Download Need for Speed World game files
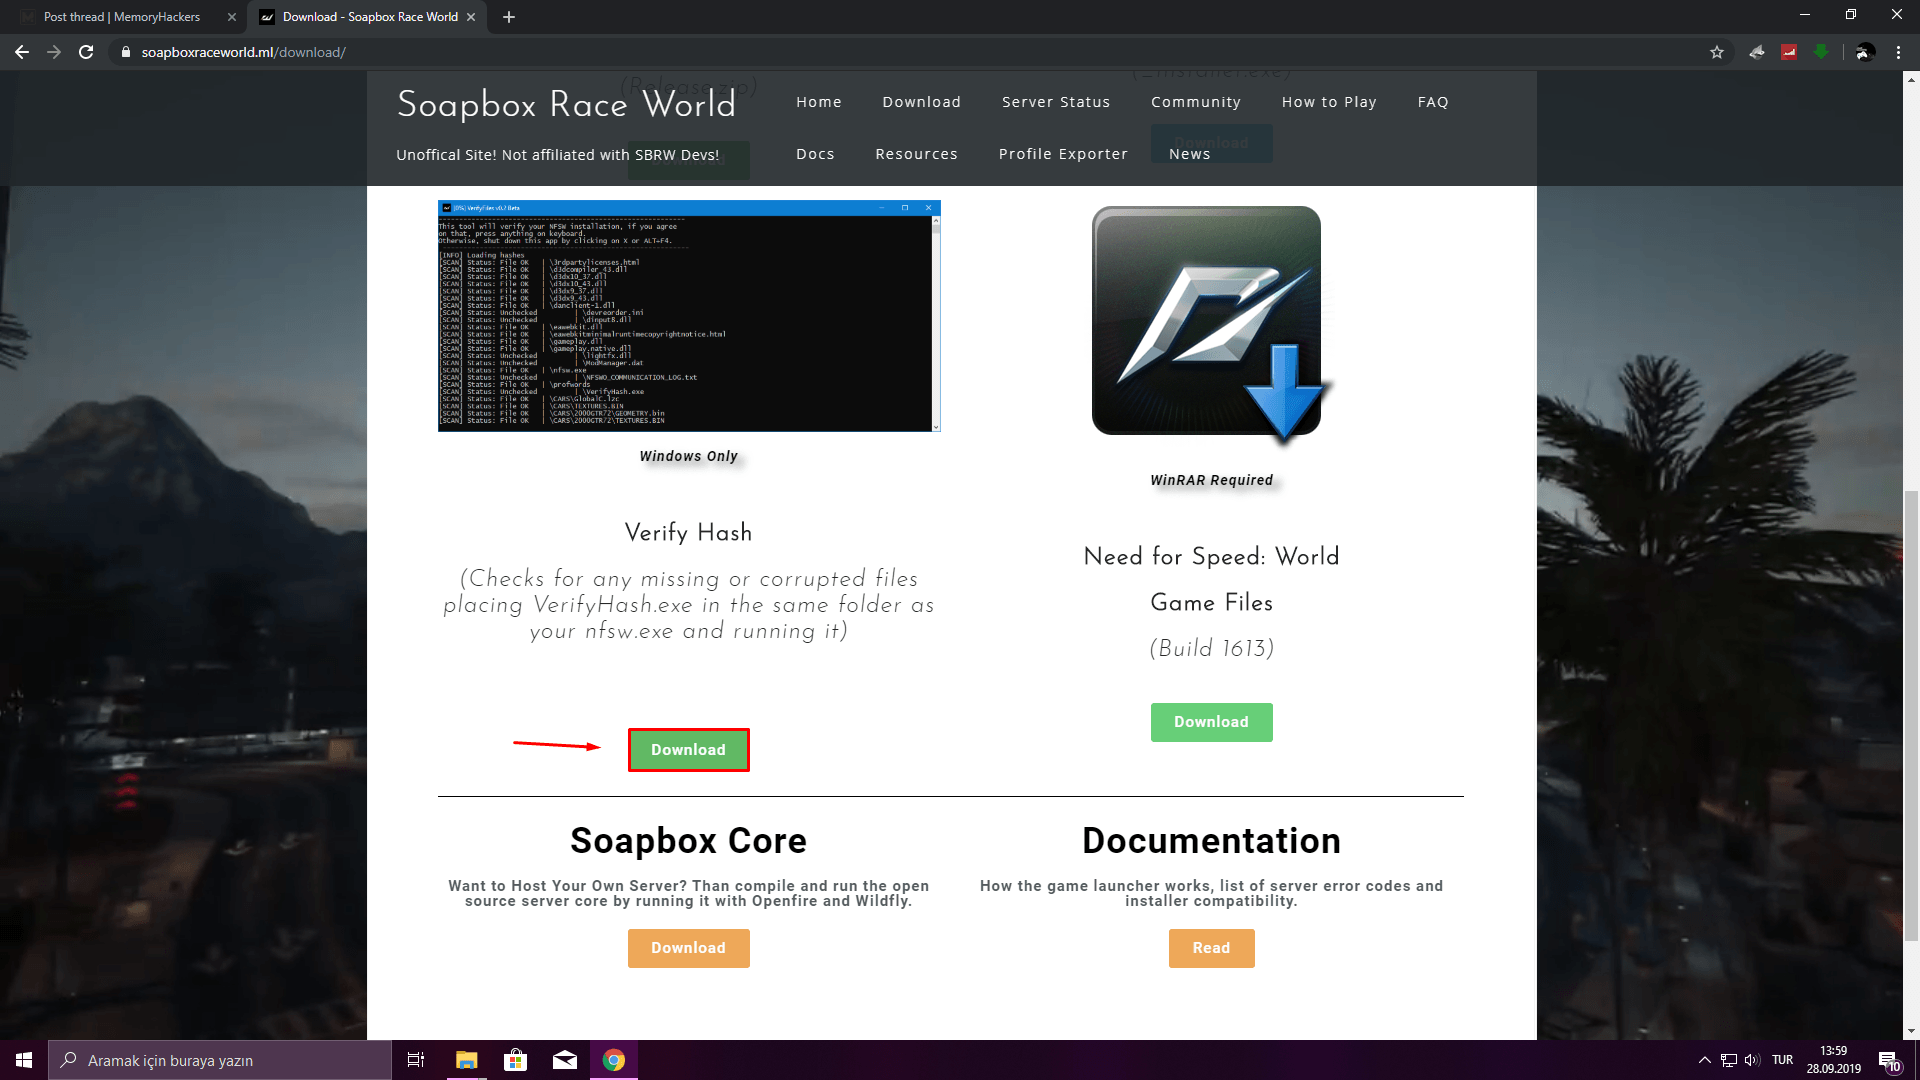The height and width of the screenshot is (1080, 1920). (x=1211, y=722)
